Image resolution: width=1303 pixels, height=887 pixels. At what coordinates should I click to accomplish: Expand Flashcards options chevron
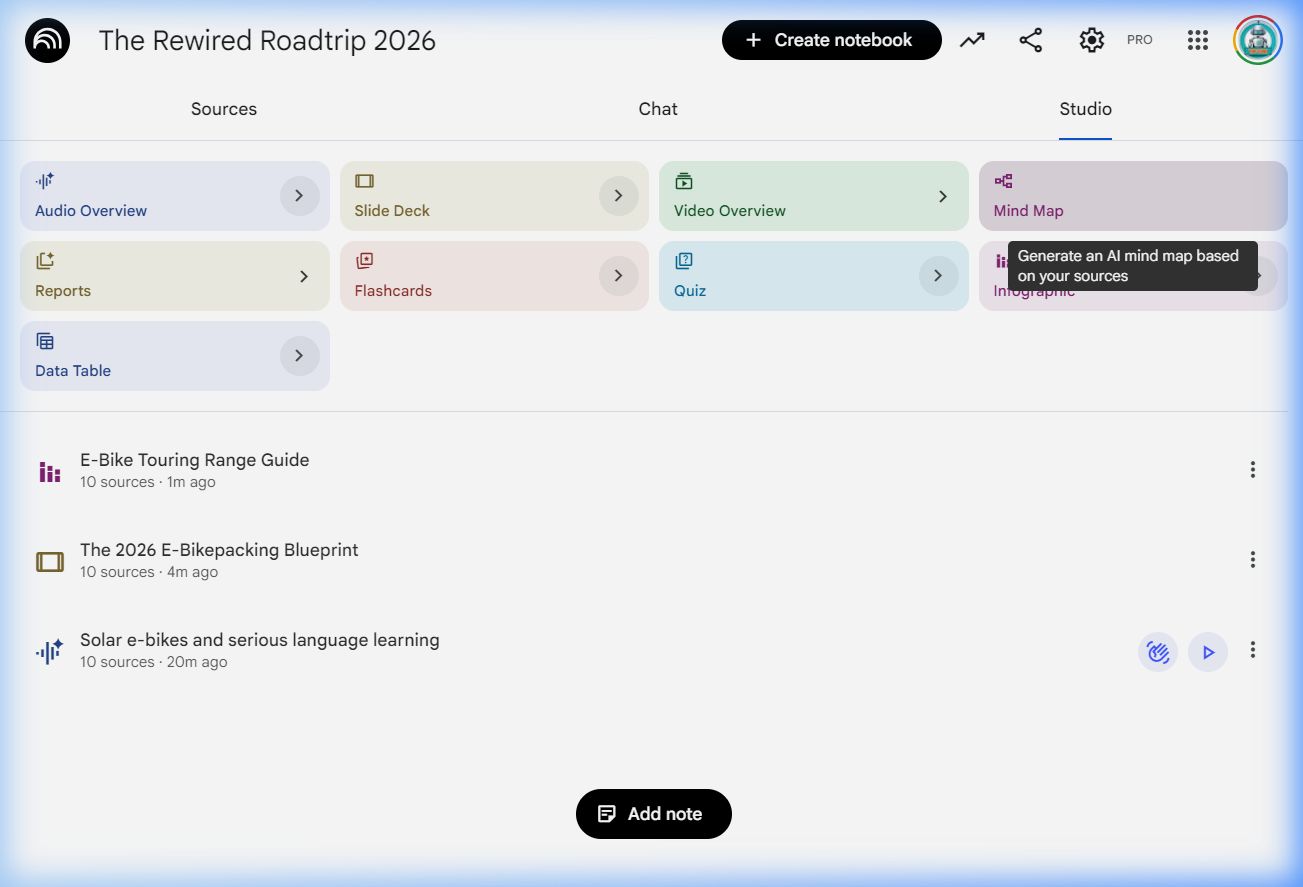(x=618, y=276)
